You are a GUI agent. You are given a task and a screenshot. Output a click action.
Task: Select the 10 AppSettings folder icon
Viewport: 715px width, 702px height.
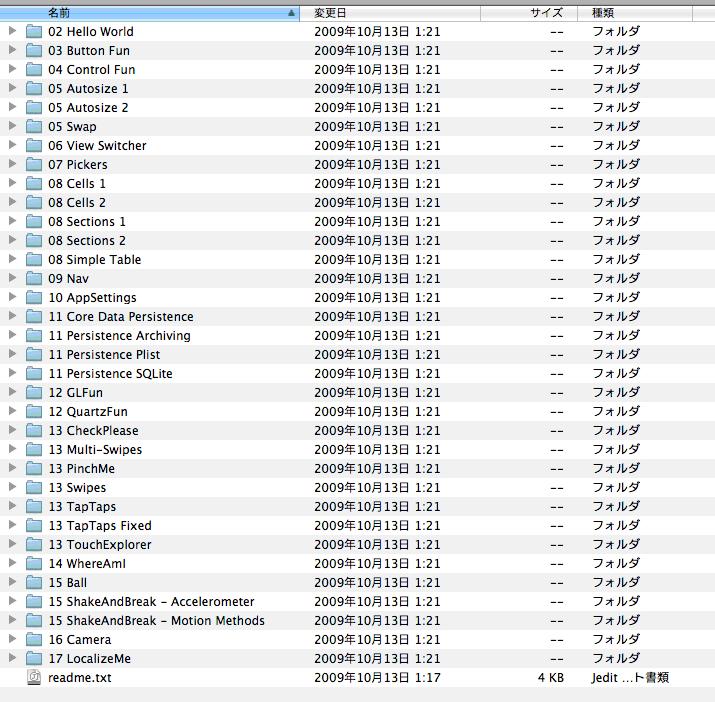(x=34, y=297)
